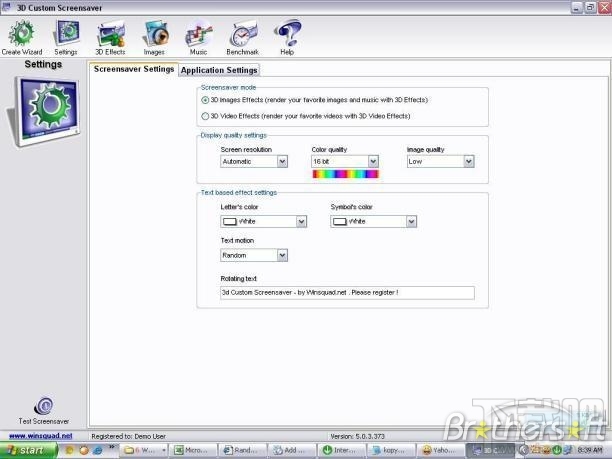The image size is (612, 459).
Task: Open the Rand... taskbar item
Action: click(243, 450)
